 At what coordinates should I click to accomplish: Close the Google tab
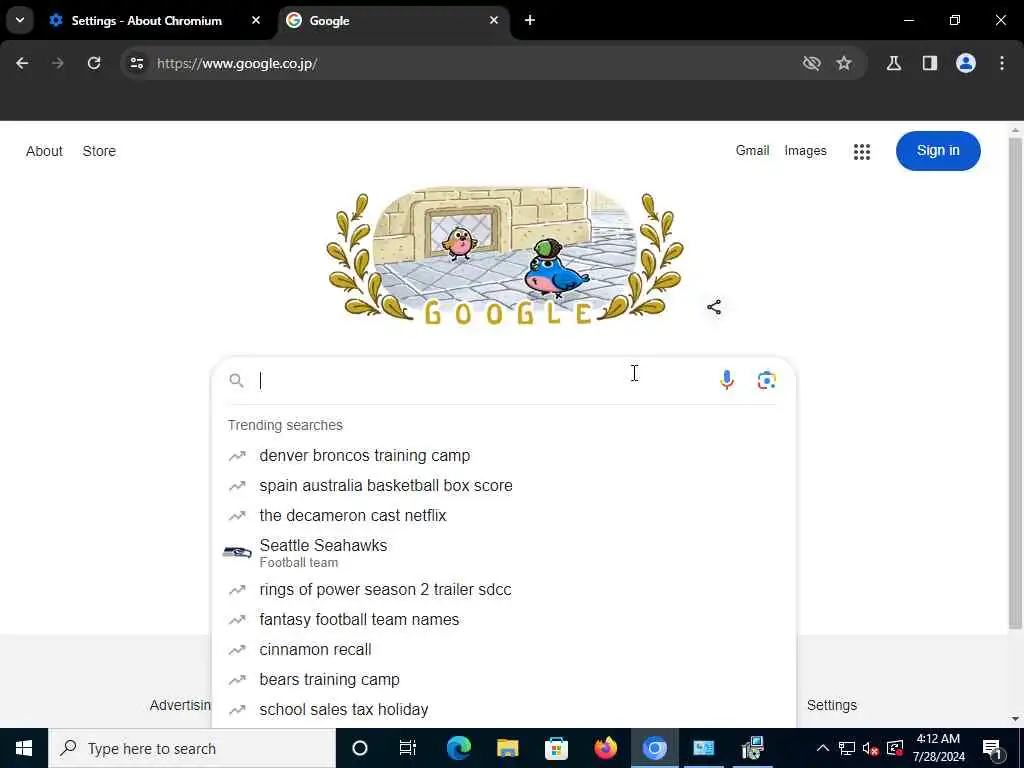point(494,20)
